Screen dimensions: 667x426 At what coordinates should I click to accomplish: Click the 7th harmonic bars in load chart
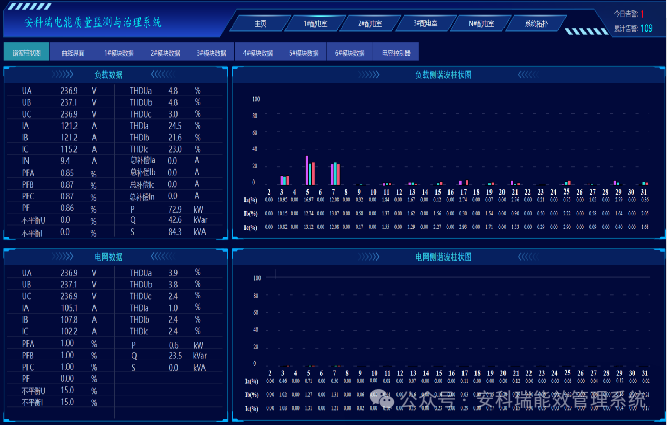[x=336, y=173]
